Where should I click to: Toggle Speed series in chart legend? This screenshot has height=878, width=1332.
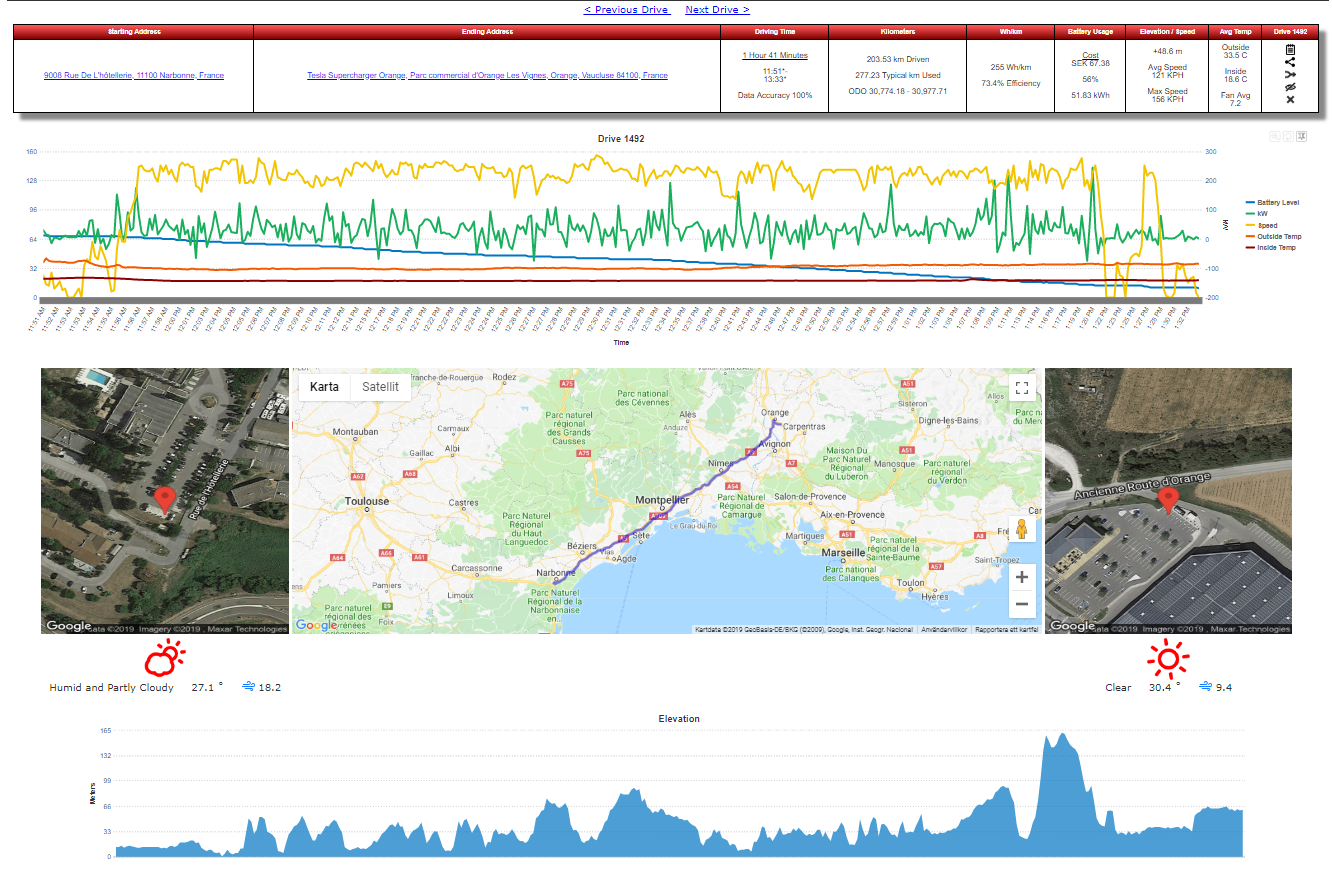point(1260,225)
